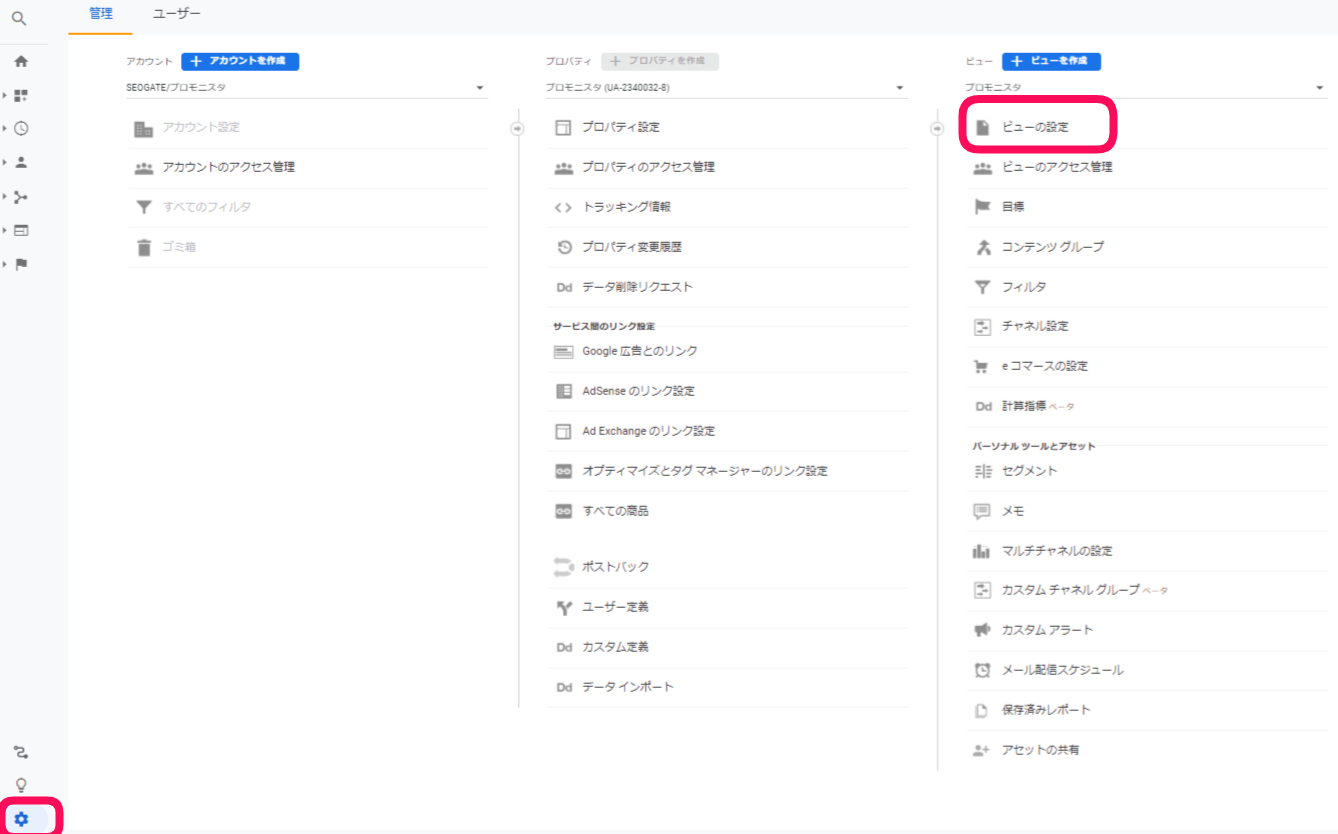Expand the Realtime sidebar section arrow
This screenshot has width=1338, height=834.
[5, 129]
